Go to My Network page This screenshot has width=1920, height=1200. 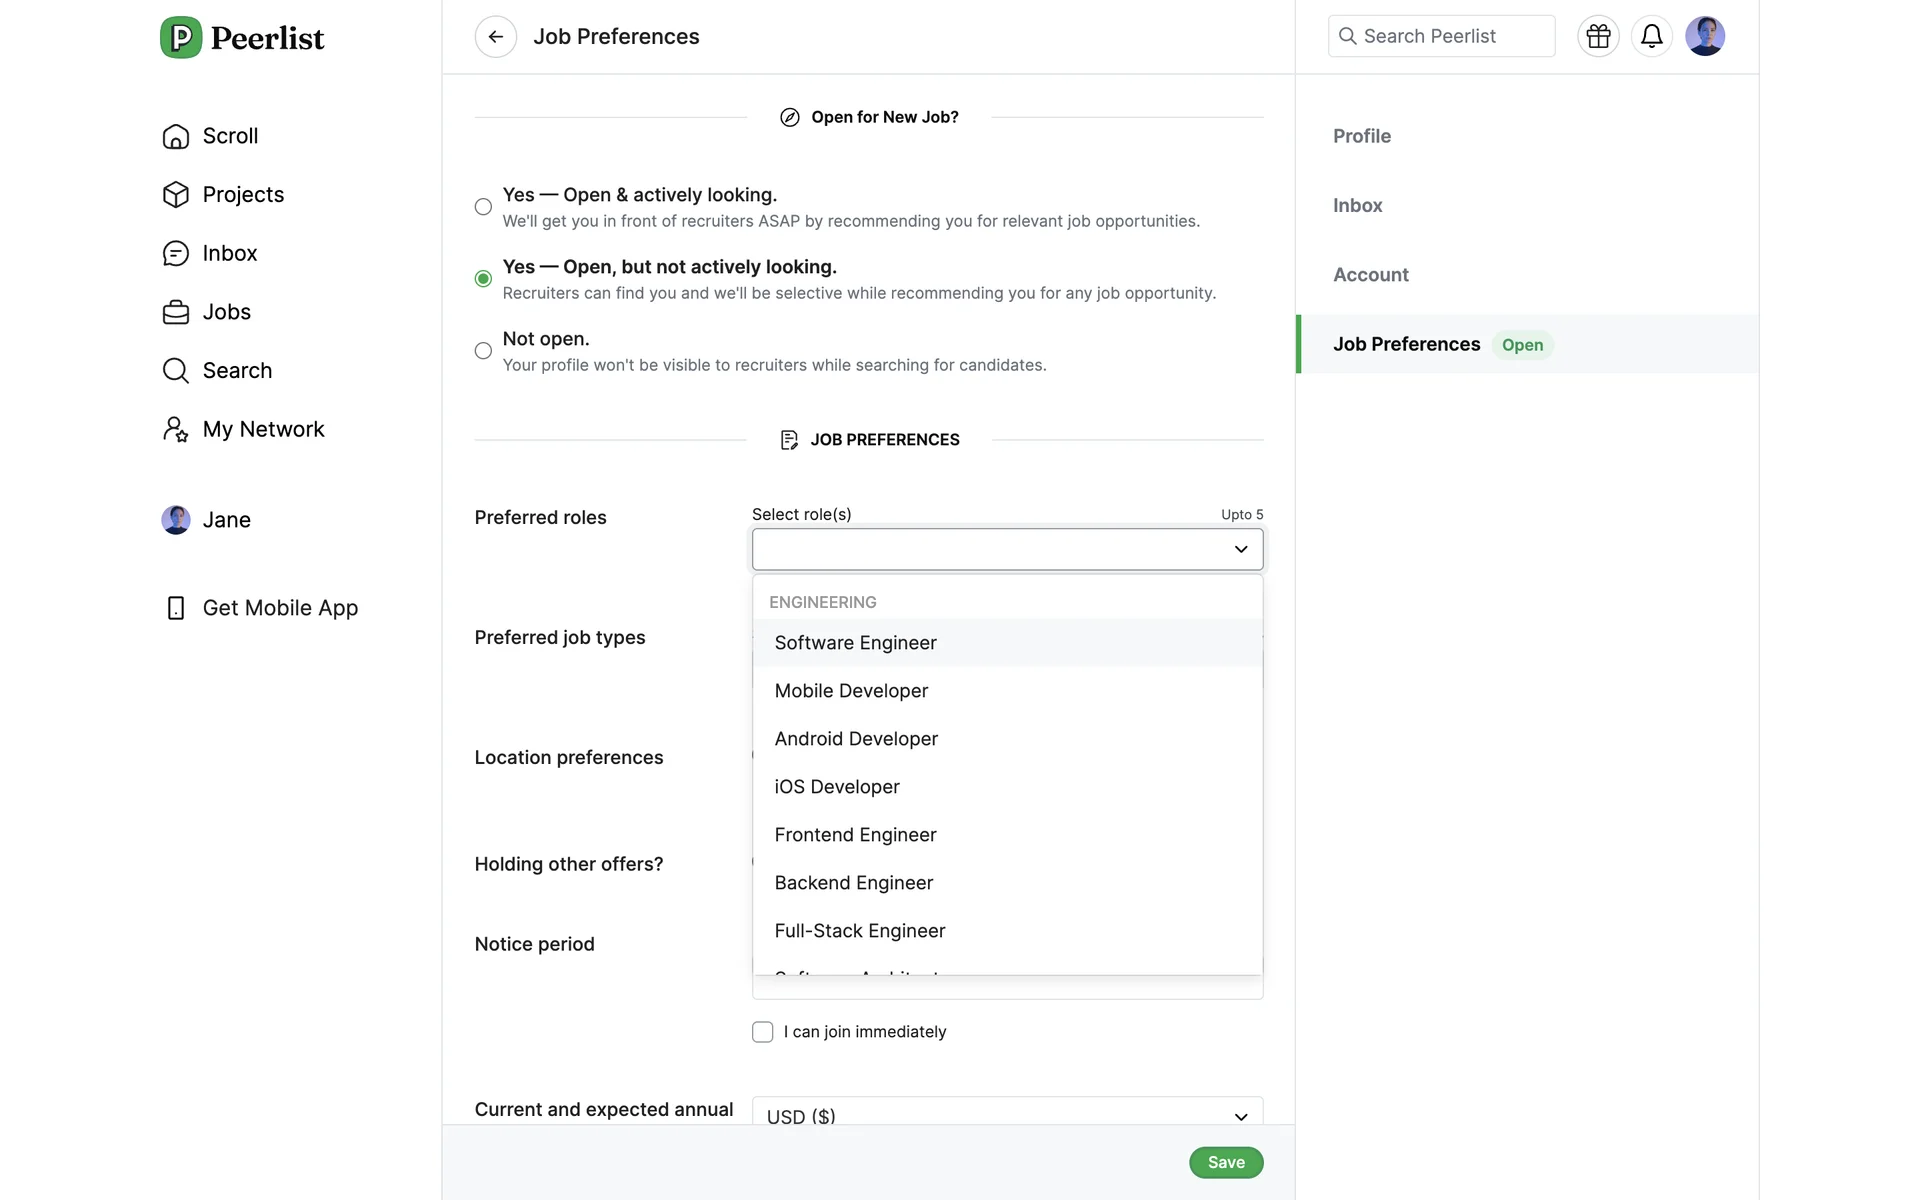pos(263,430)
